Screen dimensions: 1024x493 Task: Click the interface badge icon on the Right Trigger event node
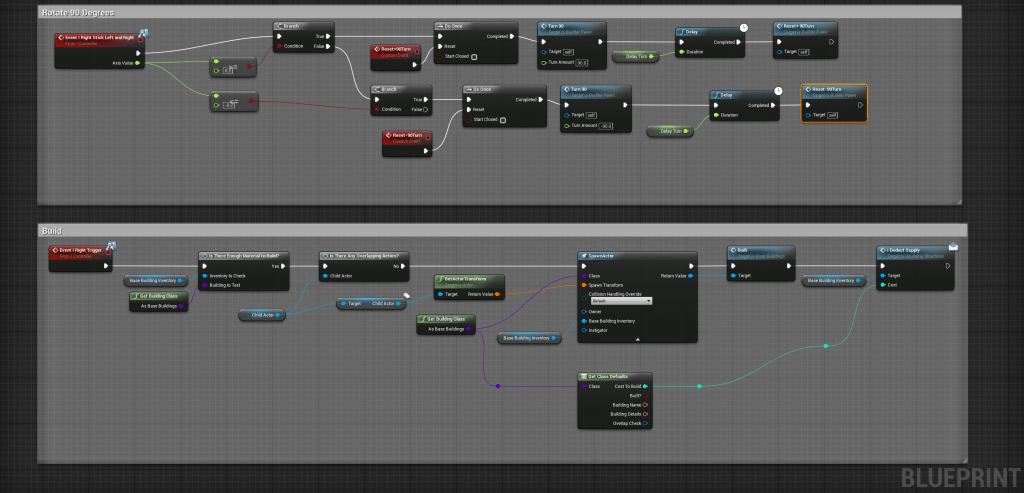[x=113, y=246]
